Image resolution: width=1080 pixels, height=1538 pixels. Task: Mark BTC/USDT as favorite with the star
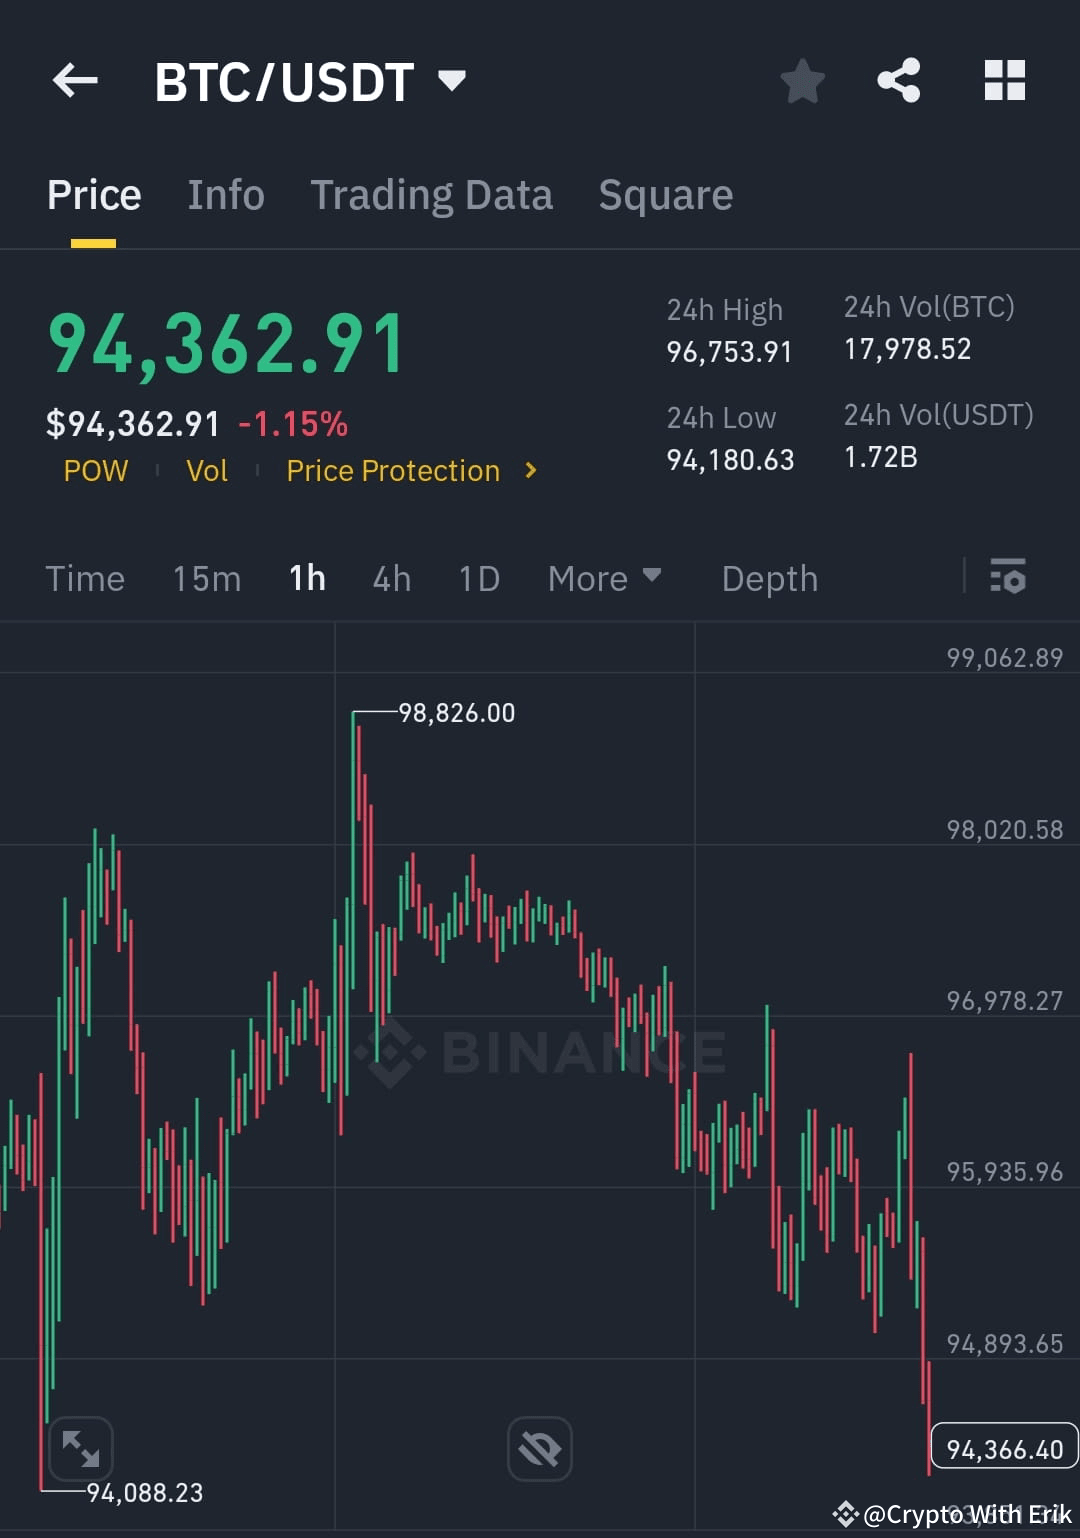[803, 81]
